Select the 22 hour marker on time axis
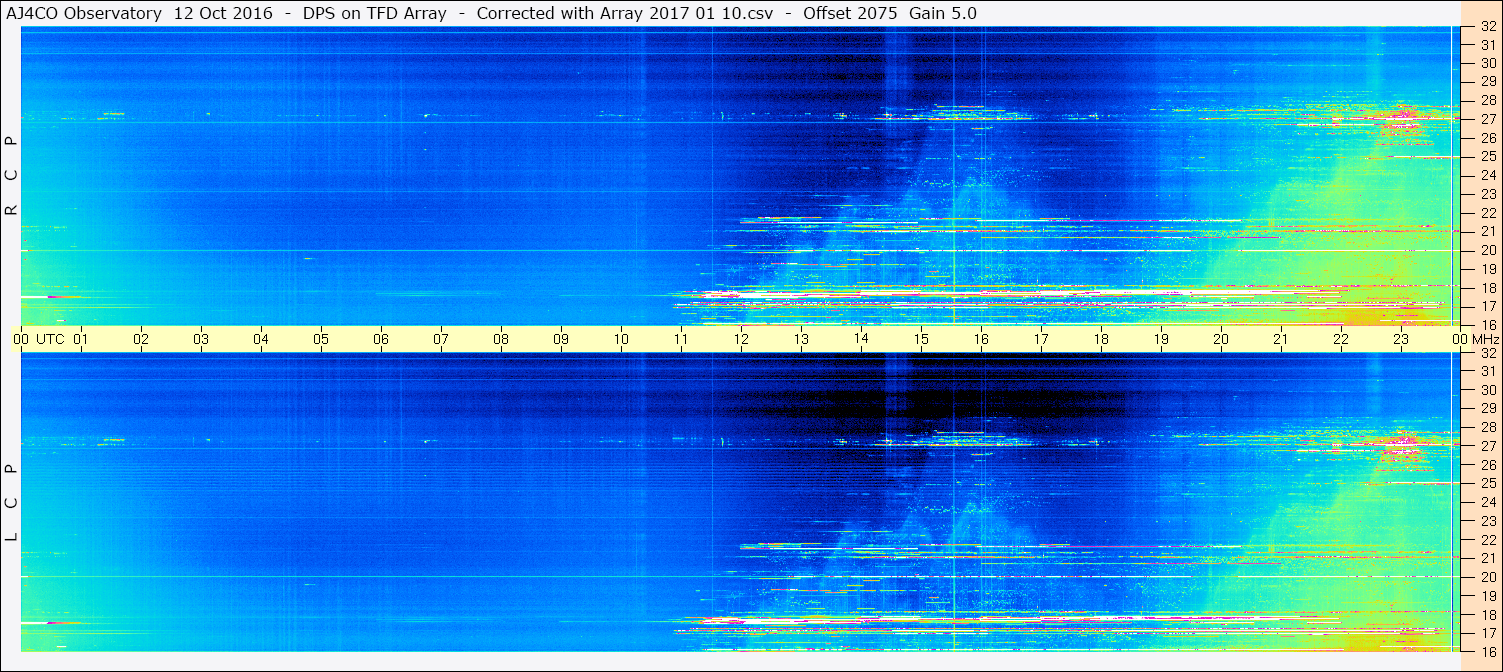The height and width of the screenshot is (672, 1503). tap(1341, 339)
